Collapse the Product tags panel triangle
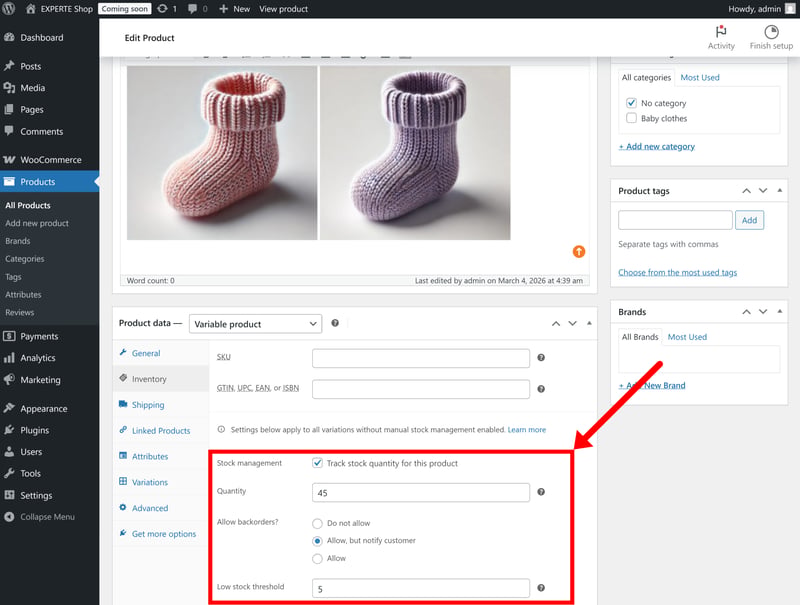The image size is (800, 605). tap(780, 190)
